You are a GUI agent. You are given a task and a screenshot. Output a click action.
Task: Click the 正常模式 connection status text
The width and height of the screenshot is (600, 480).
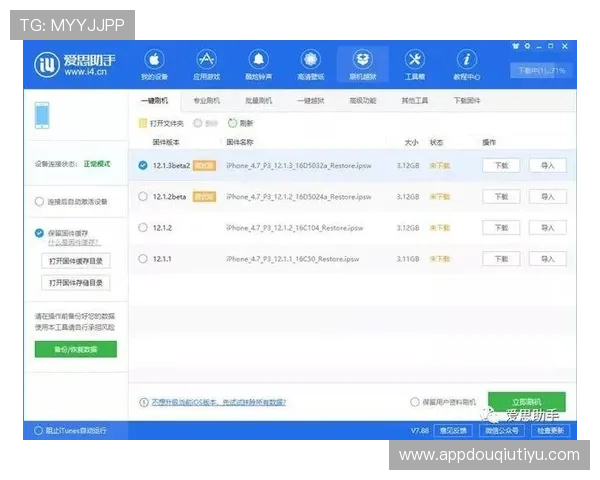(x=97, y=164)
